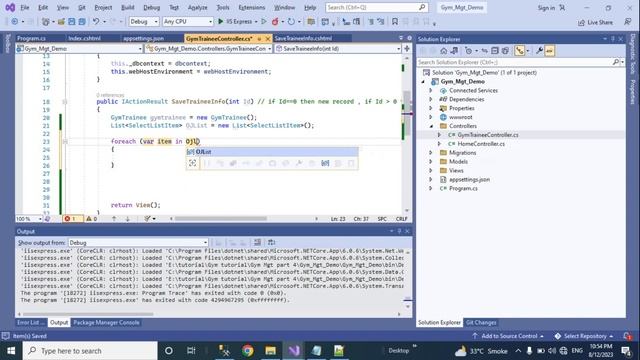Collapse the Controllers folder

tap(431, 126)
